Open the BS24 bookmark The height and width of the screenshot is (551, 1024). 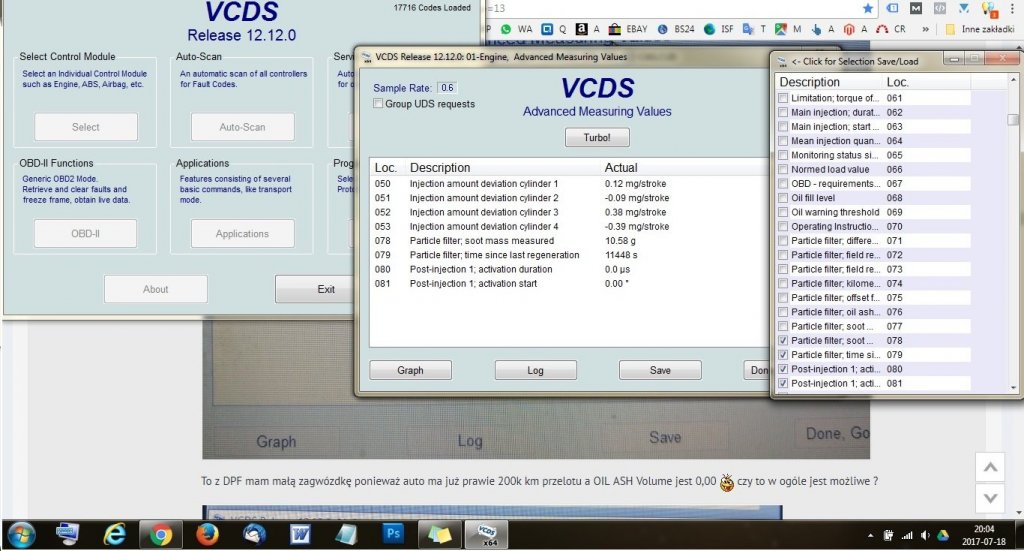click(x=676, y=29)
